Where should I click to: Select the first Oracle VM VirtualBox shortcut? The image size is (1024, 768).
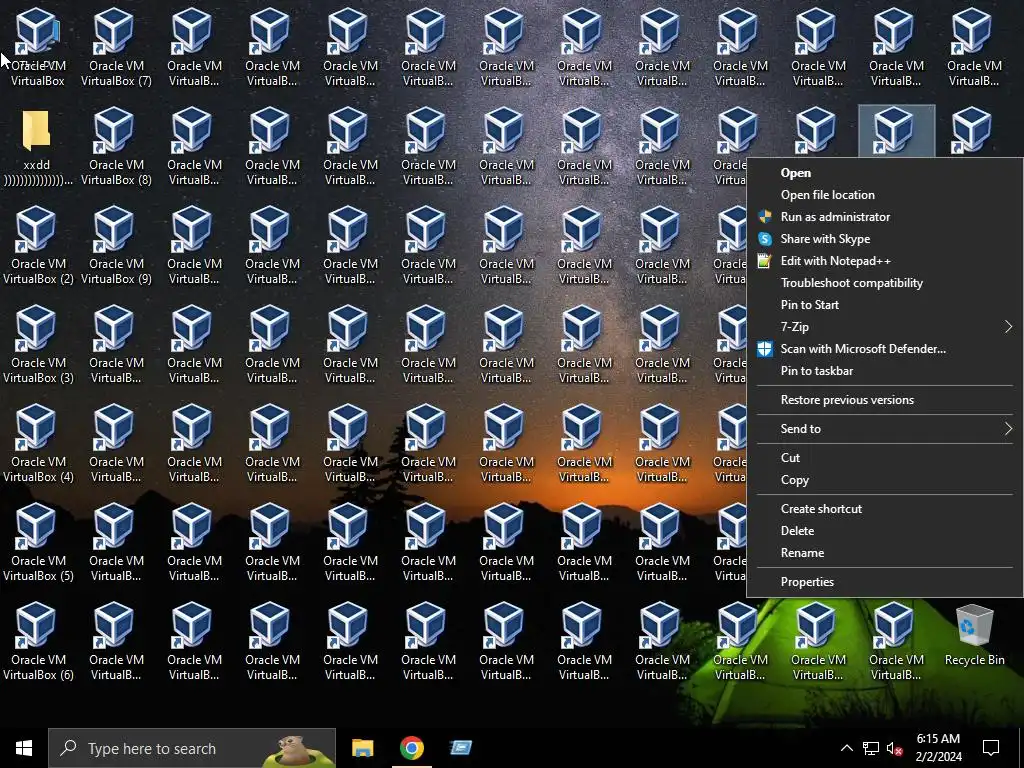38,47
